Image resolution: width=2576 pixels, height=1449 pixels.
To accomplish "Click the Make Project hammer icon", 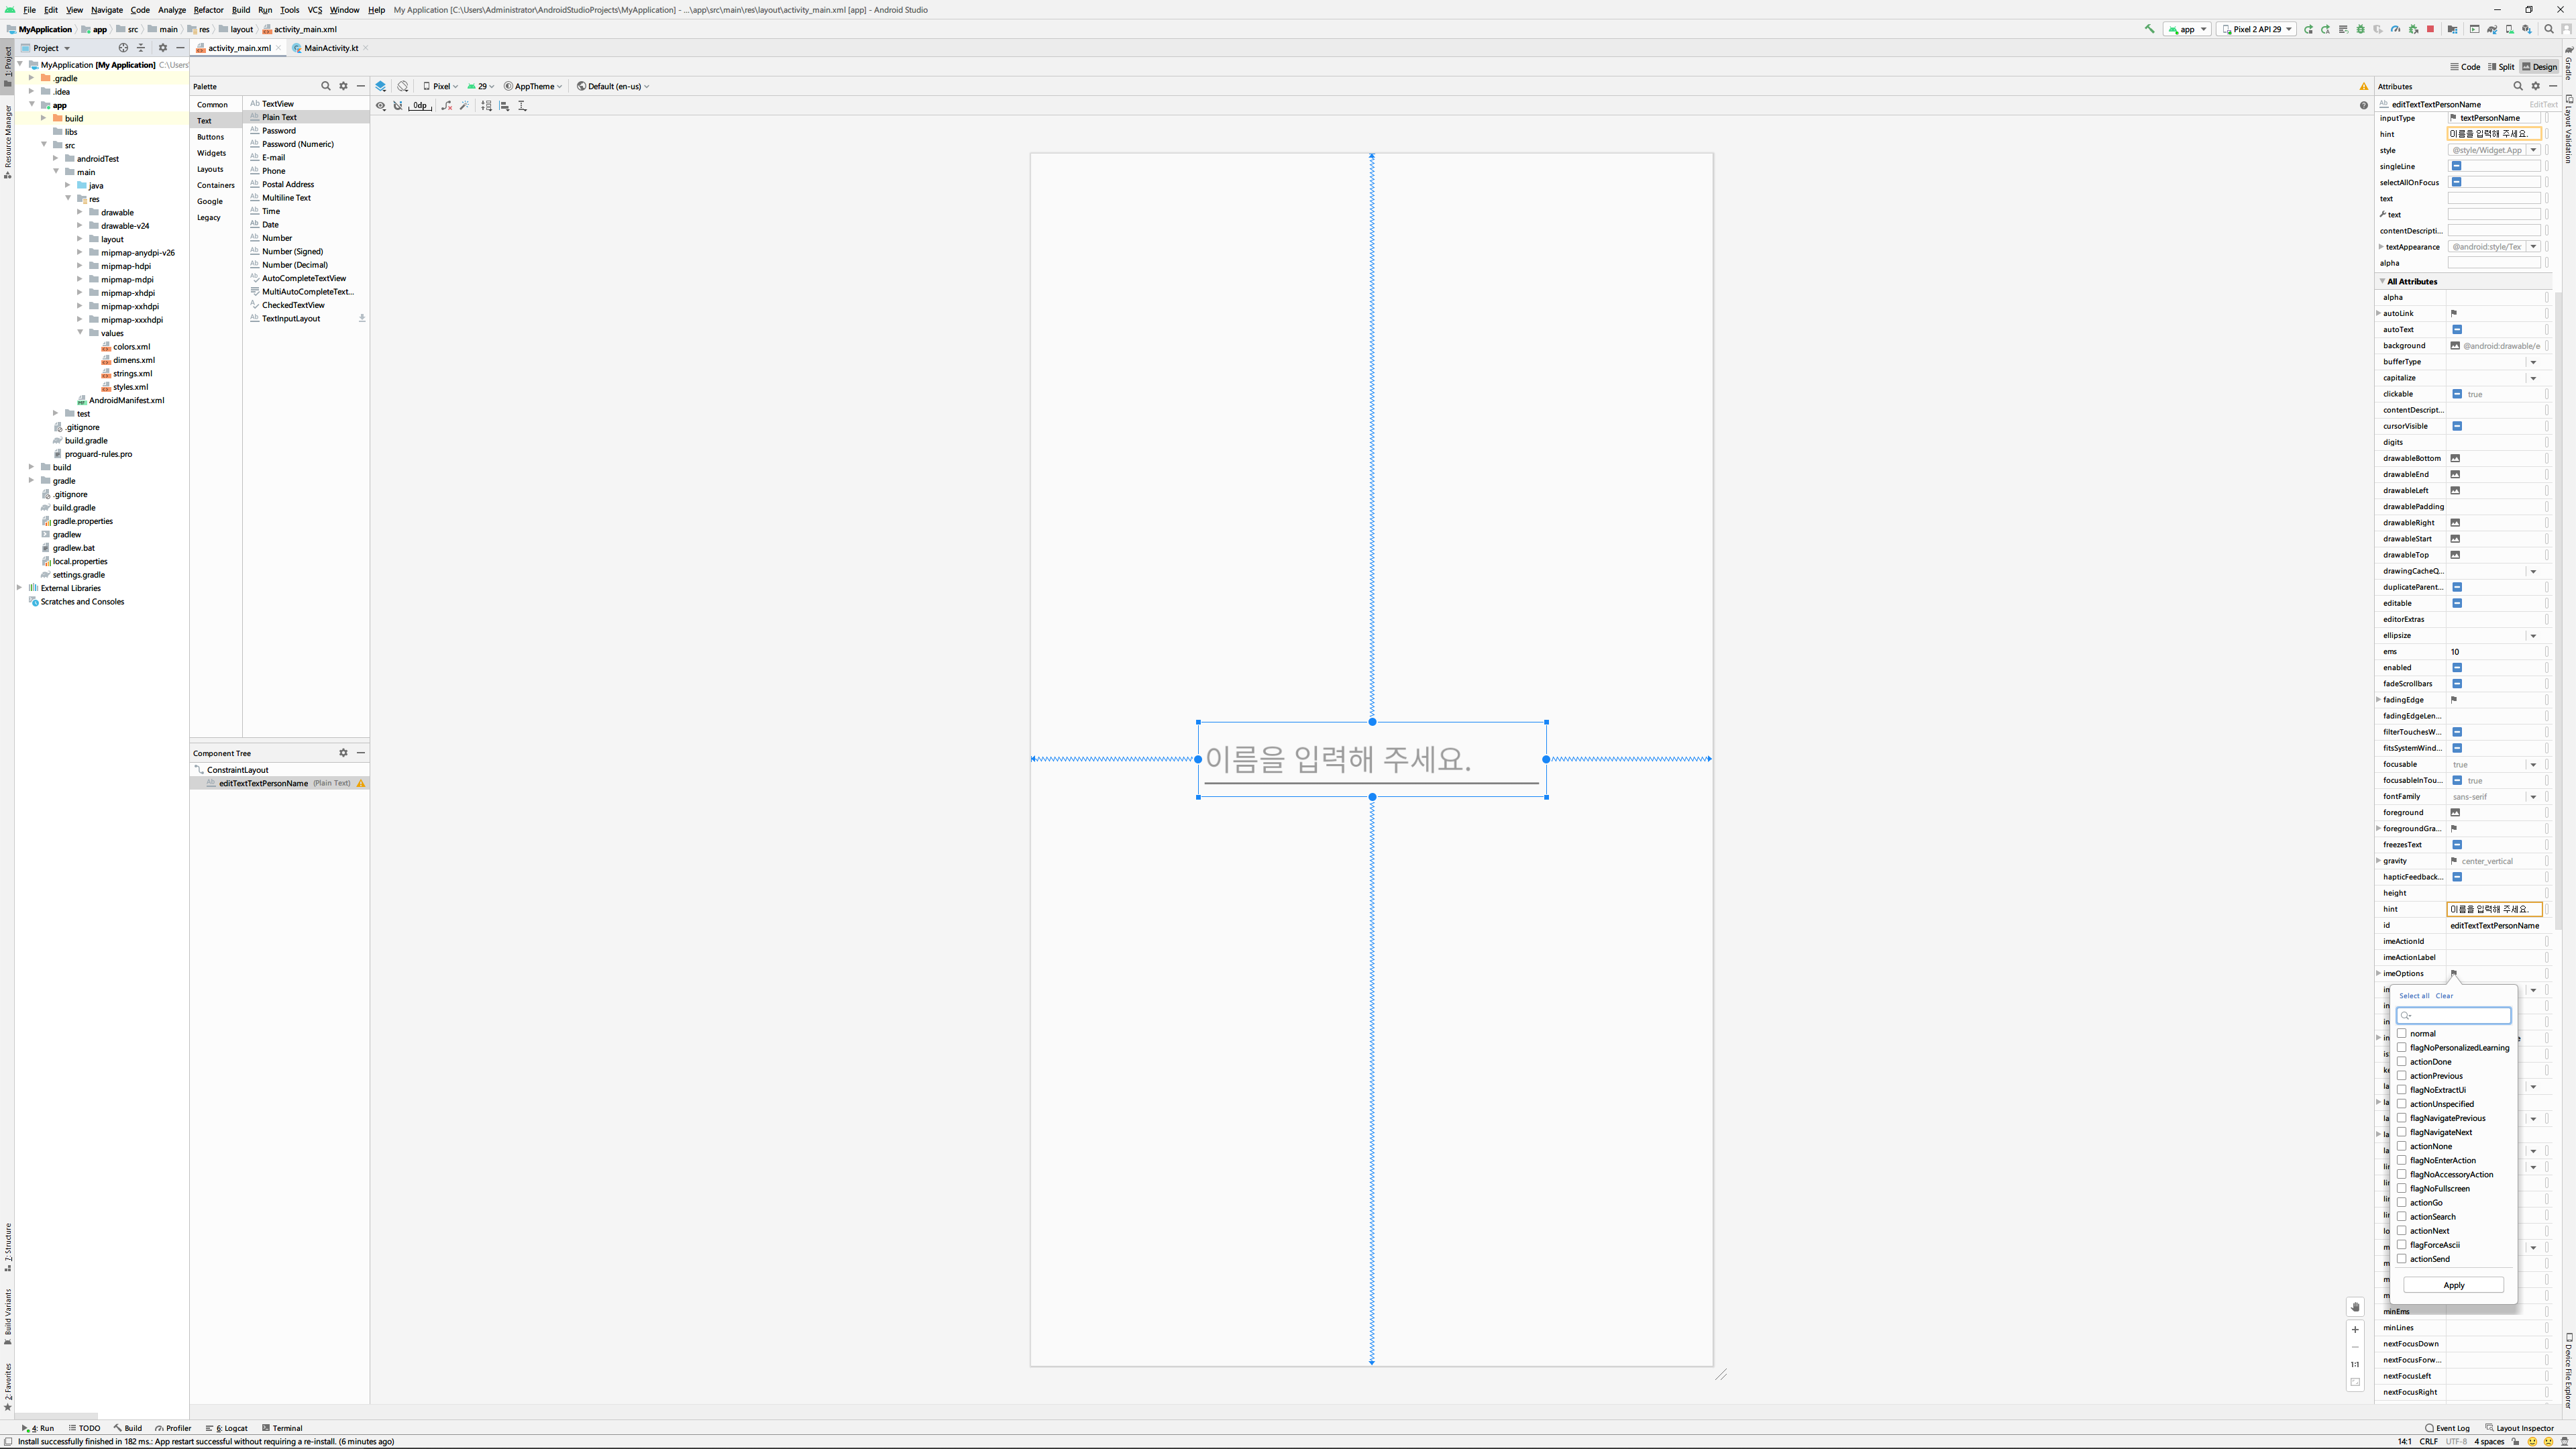I will (x=2150, y=29).
